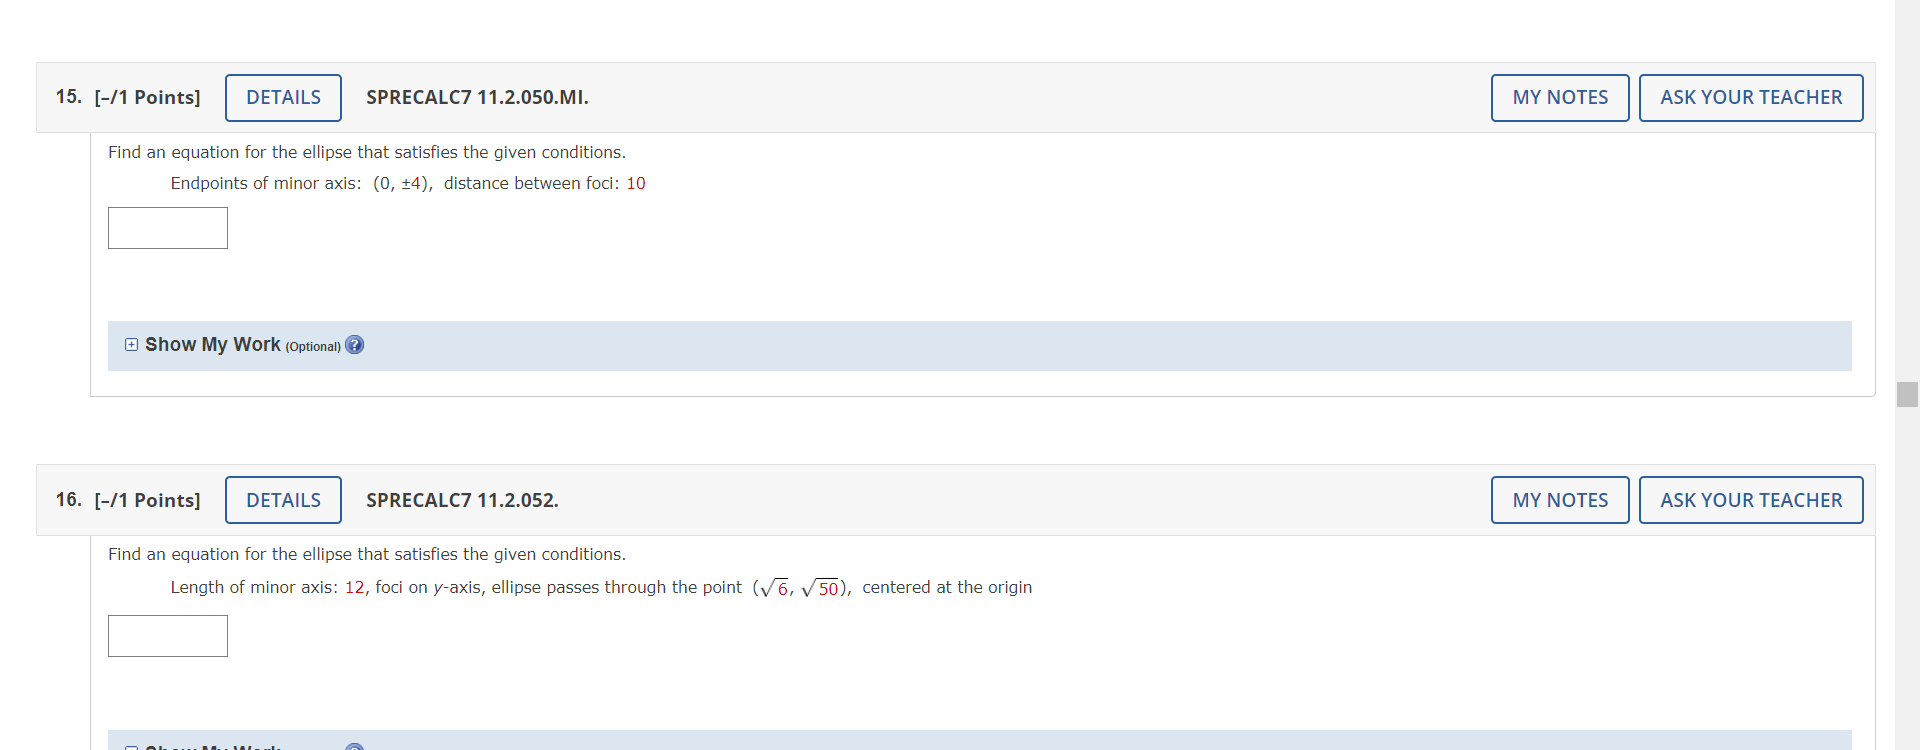Click the answer input box for problem 15
The height and width of the screenshot is (750, 1920).
coord(167,228)
